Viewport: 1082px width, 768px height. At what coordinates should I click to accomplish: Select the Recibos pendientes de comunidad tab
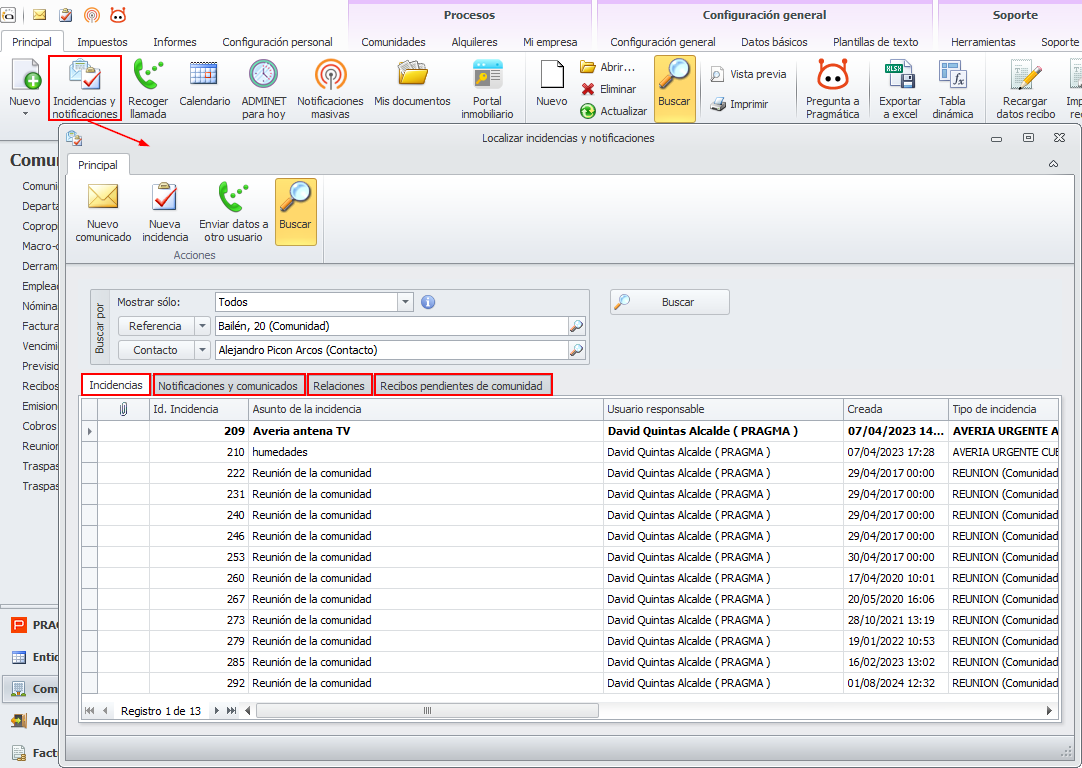point(462,386)
